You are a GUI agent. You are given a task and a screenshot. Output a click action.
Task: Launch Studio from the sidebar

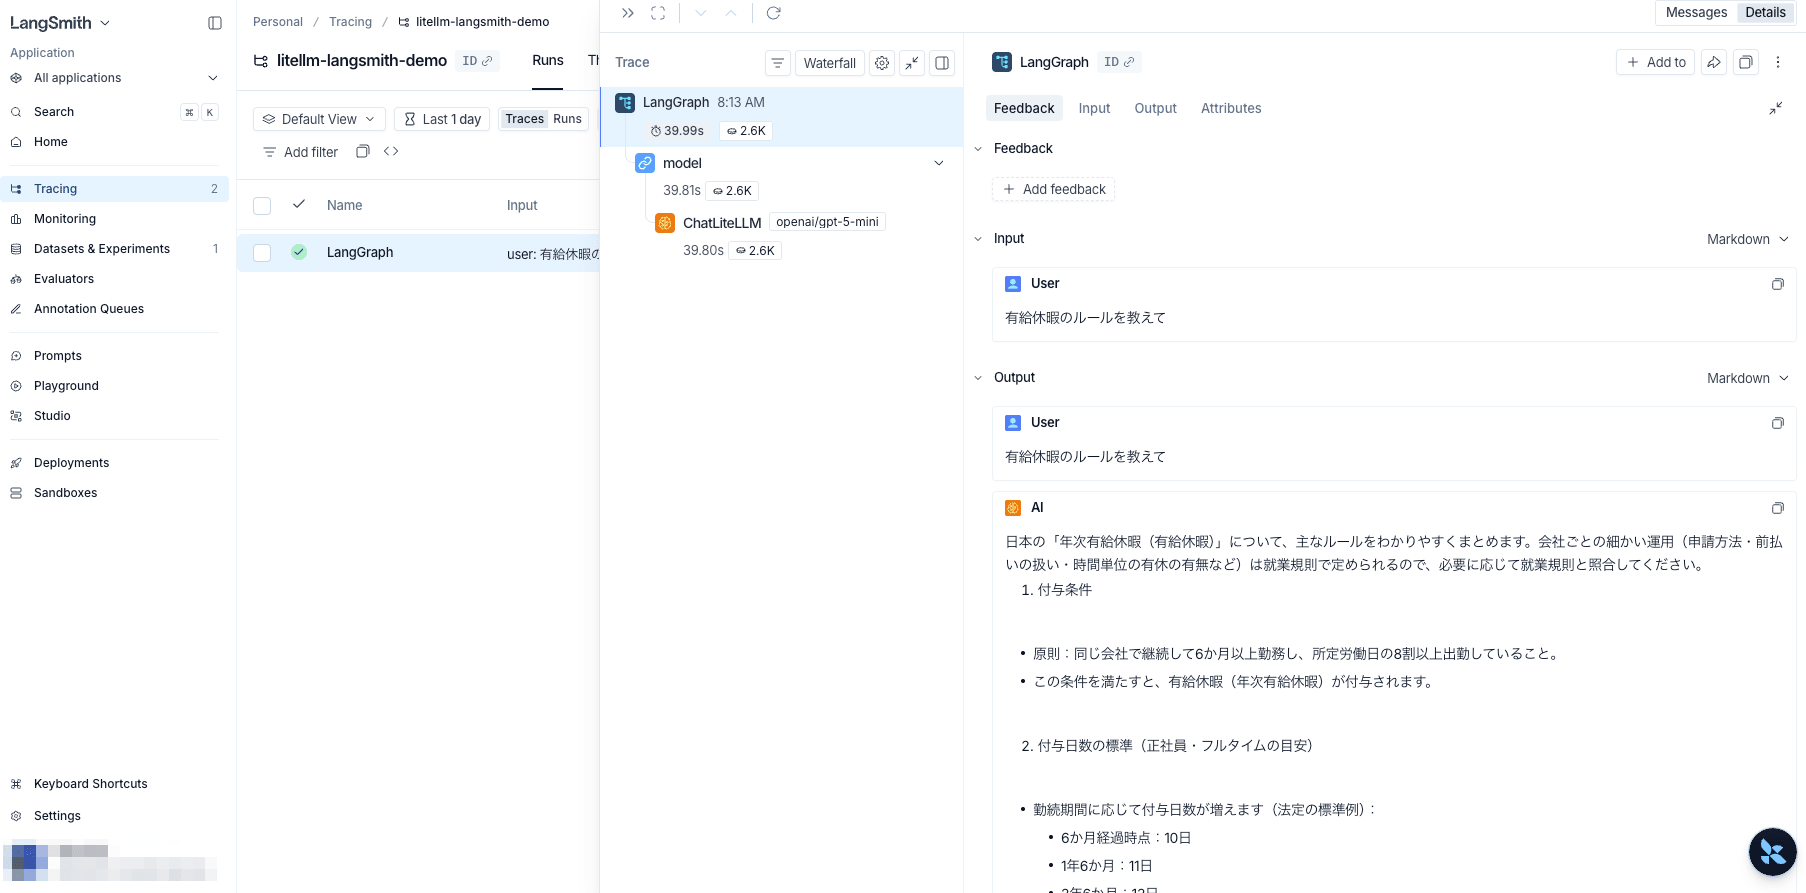[114, 416]
